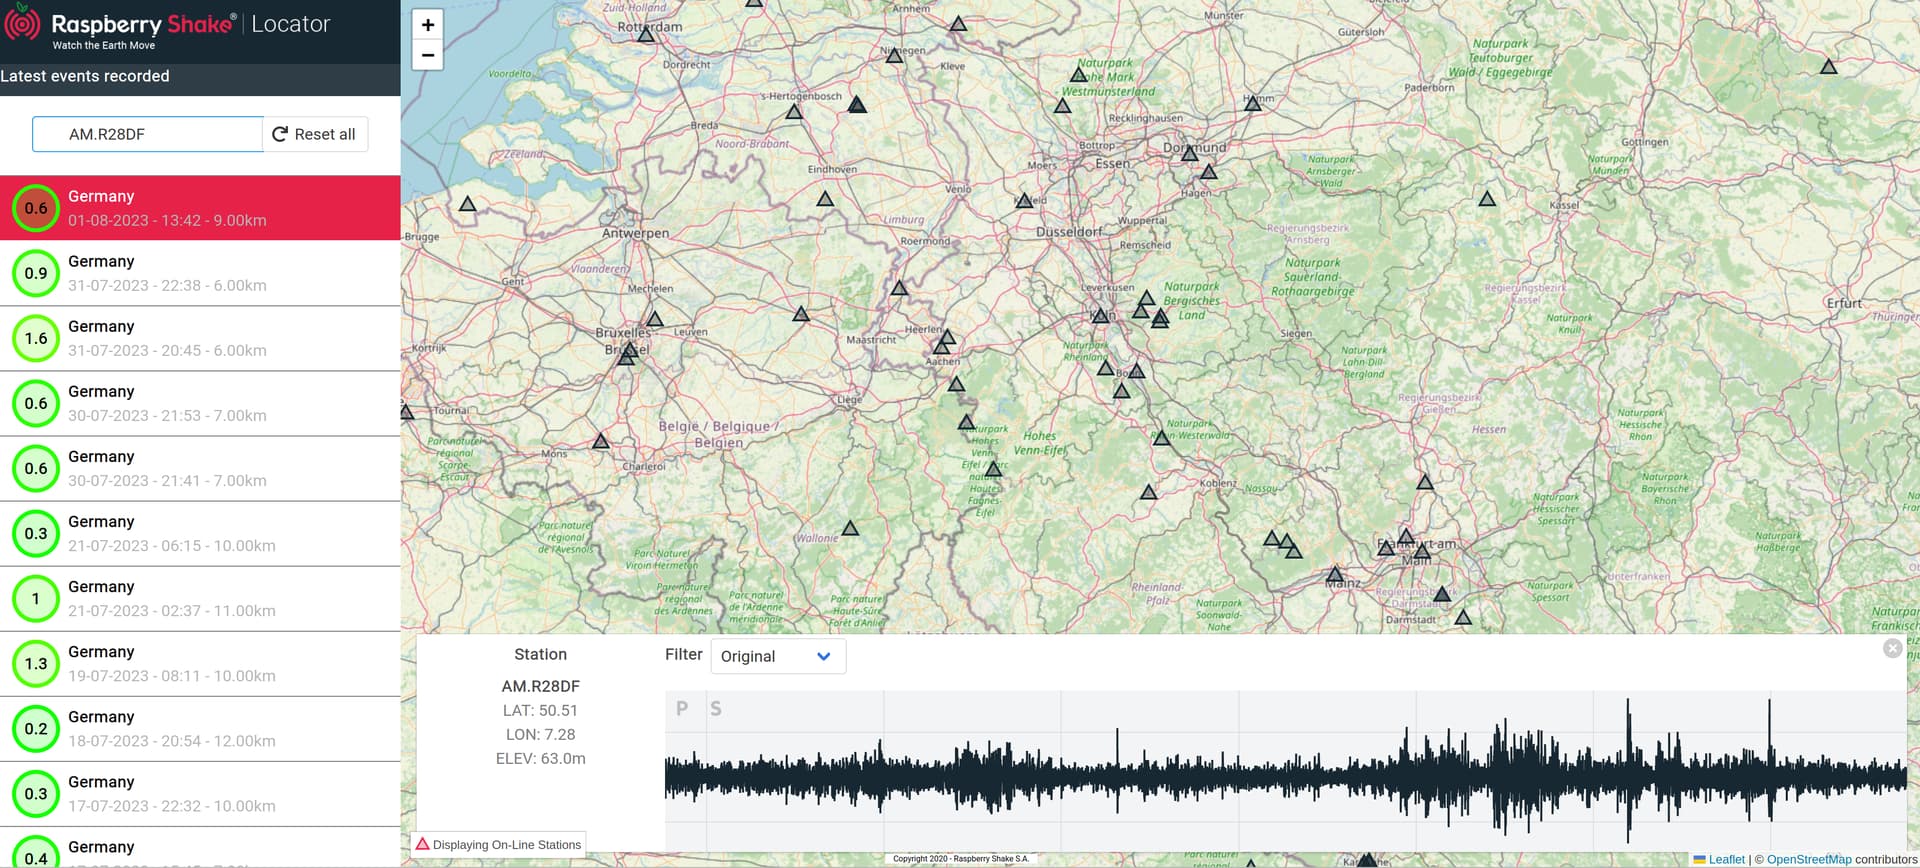Click station triangle south of Koblenz
Screen dimensions: 1920x868
point(1149,492)
